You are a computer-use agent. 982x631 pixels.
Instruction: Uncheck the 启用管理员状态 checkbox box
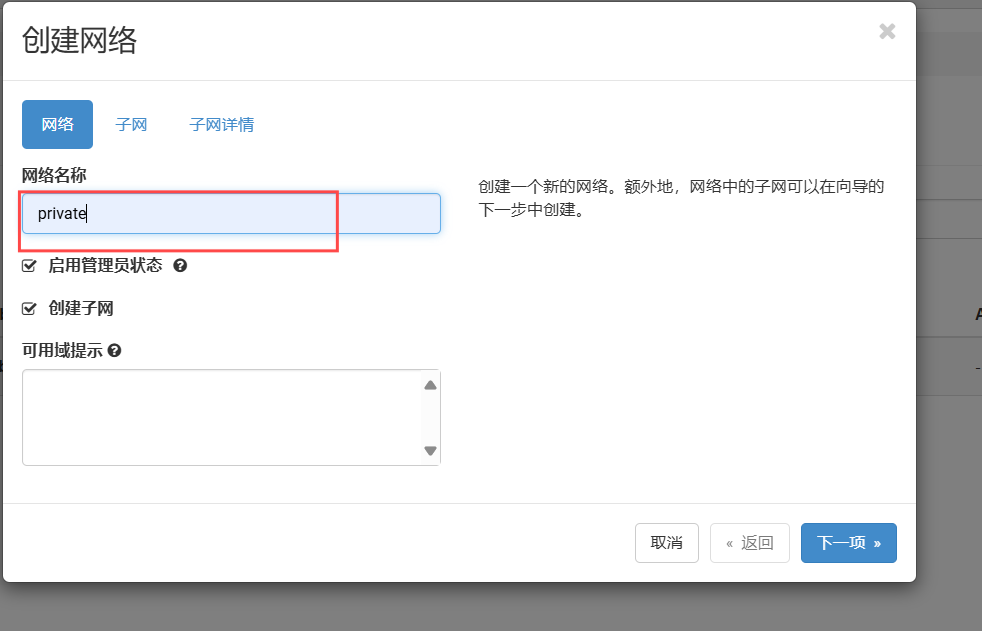[29, 266]
